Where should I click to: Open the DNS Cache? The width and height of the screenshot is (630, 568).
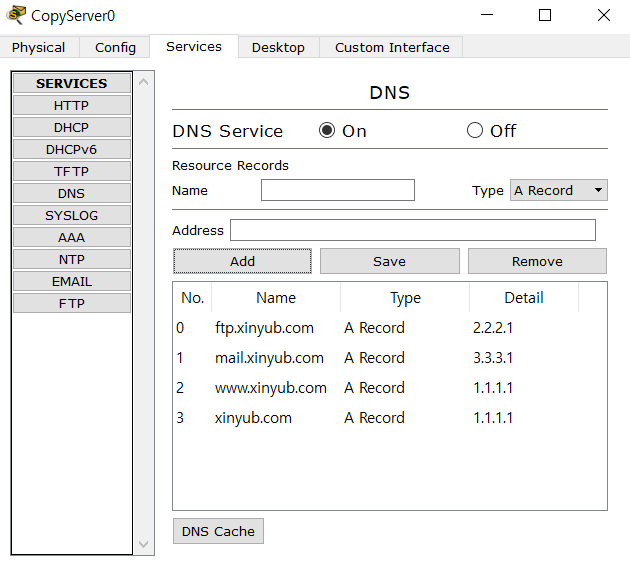pyautogui.click(x=218, y=531)
